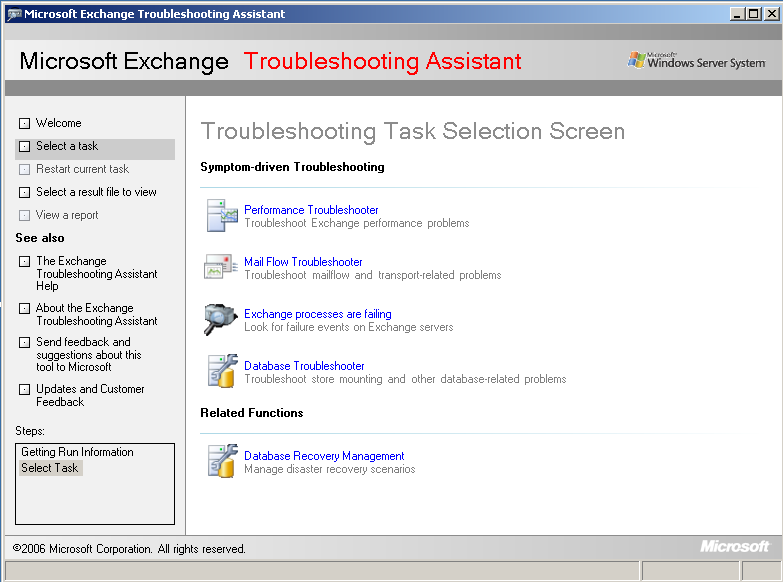Click the application icon in the title bar
783x582 pixels.
click(14, 14)
